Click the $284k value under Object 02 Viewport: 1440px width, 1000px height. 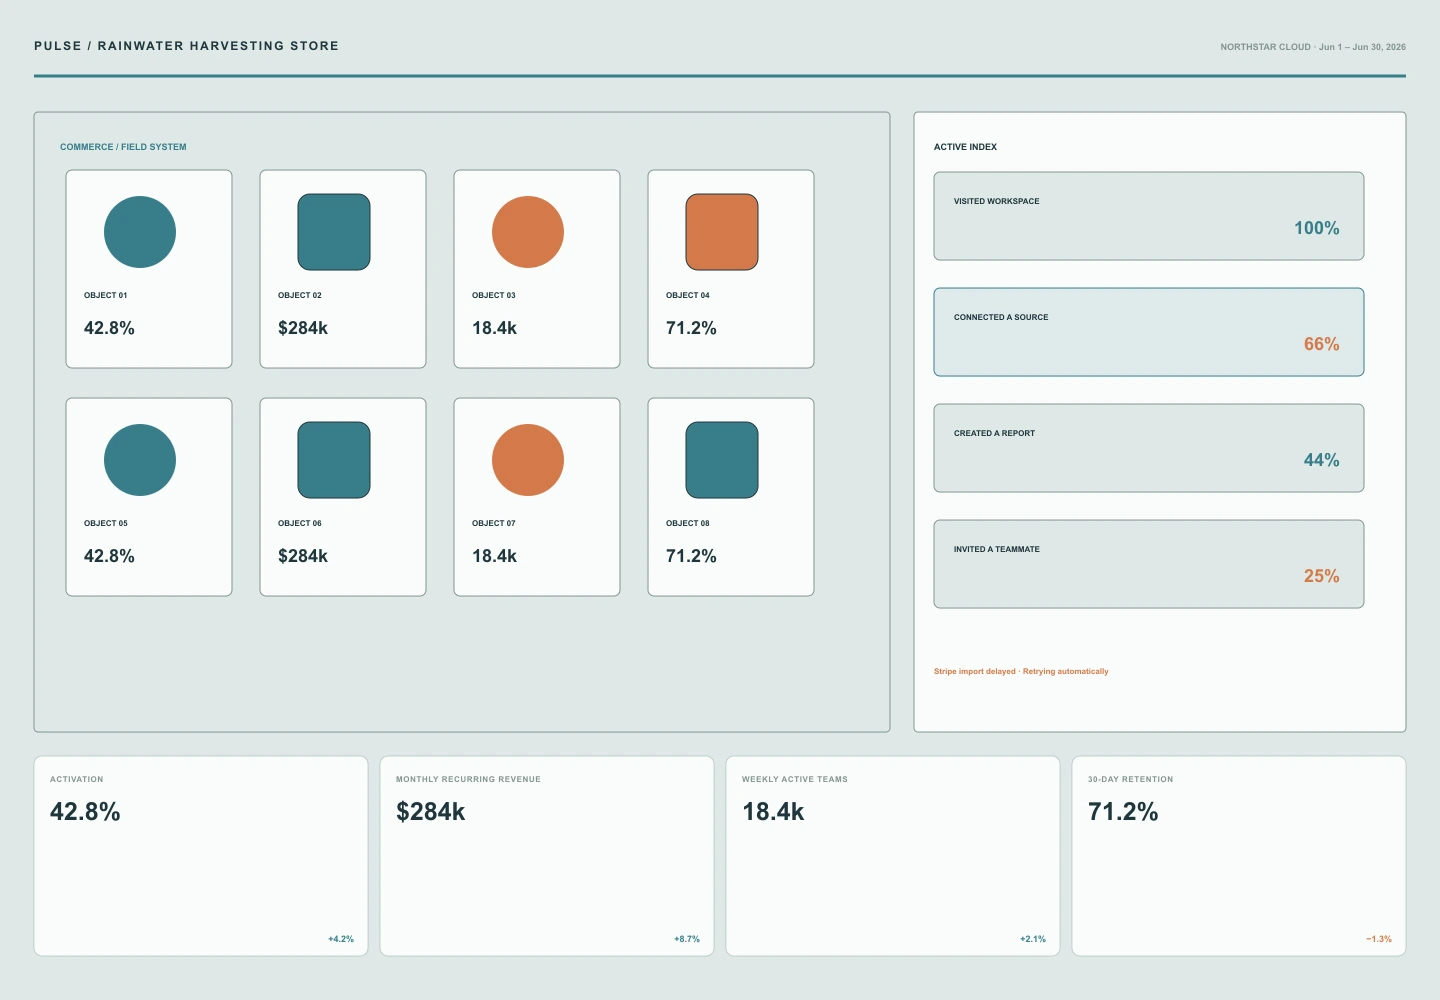303,328
